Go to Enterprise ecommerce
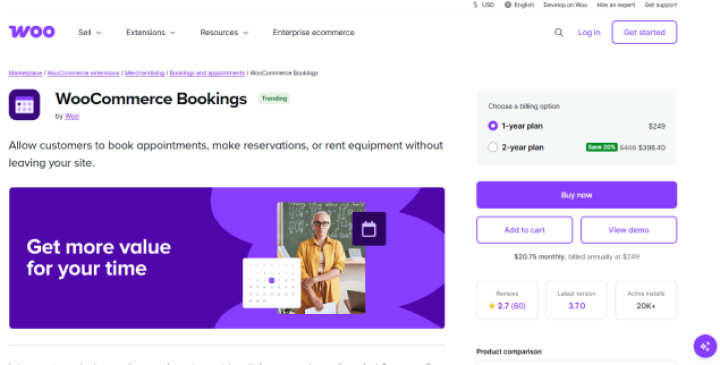 (314, 32)
